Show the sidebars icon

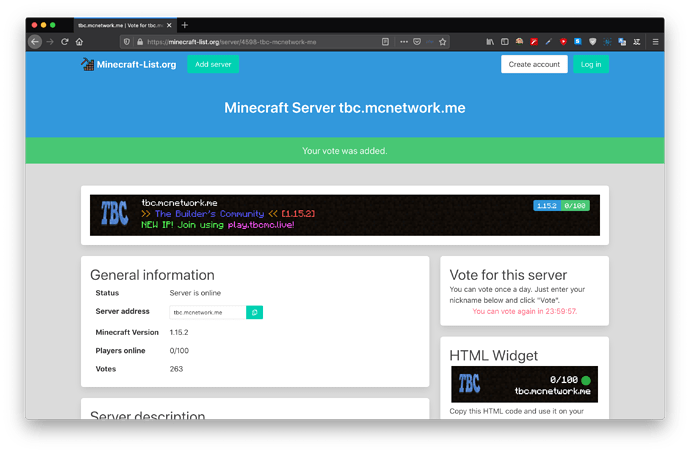pyautogui.click(x=505, y=42)
